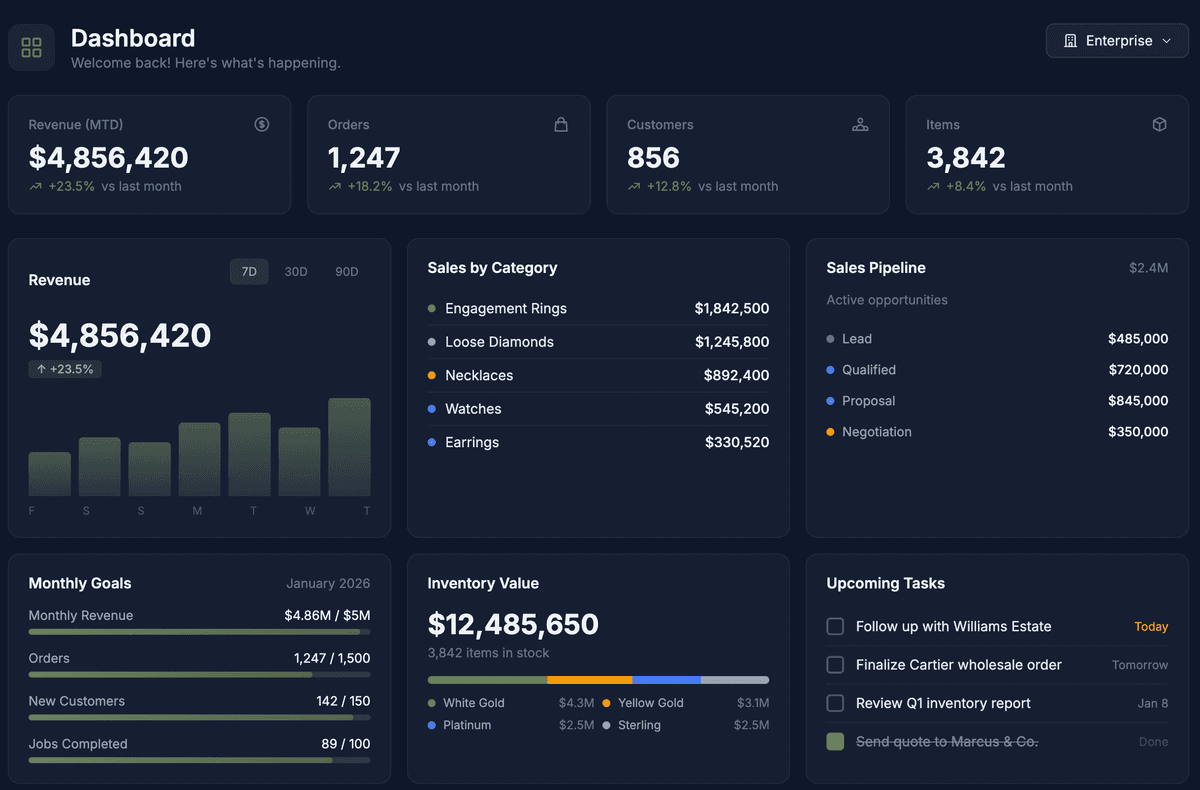Screen dimensions: 1200x790
Task: Click $1,842,500 Engagement Rings amount
Action: 732,309
